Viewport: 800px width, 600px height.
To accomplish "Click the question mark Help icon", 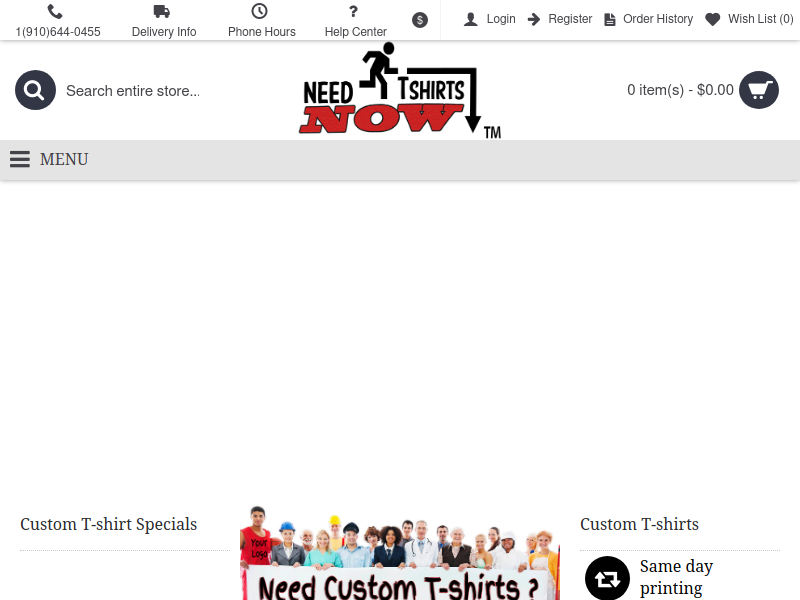I will coord(353,11).
